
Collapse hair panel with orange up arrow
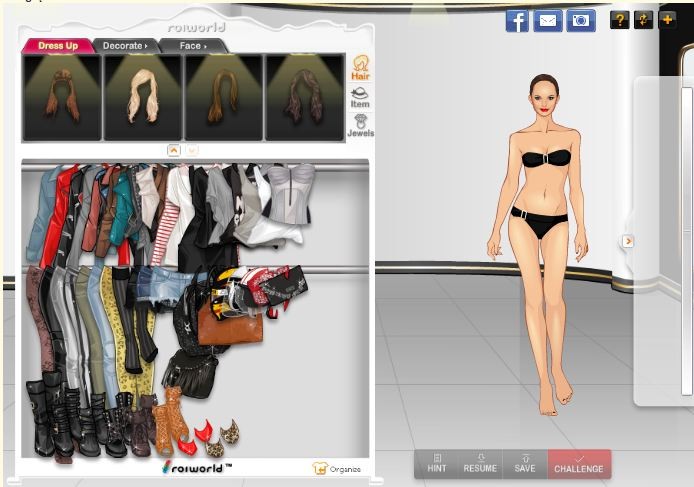click(173, 150)
